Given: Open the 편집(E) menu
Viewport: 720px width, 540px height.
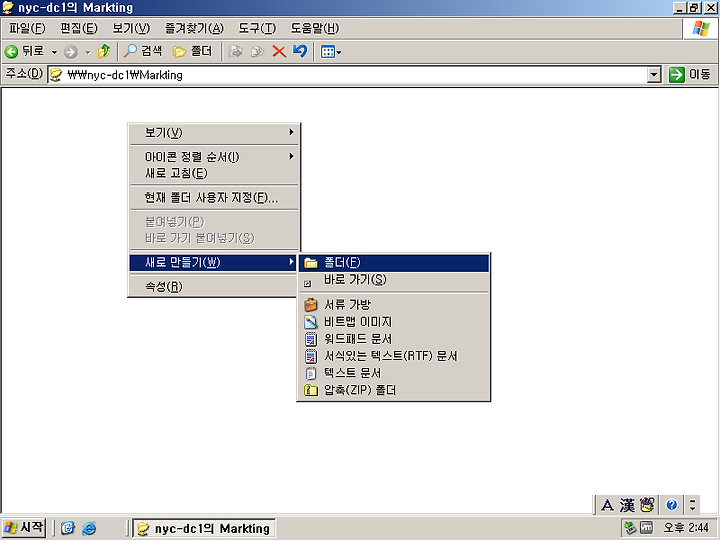Looking at the screenshot, I should coord(79,28).
